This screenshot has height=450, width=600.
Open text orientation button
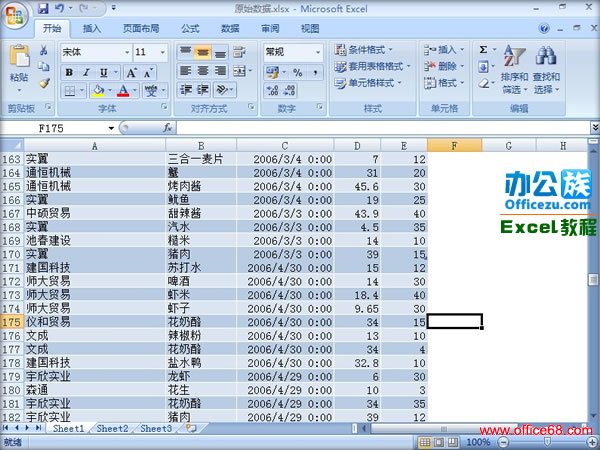tap(224, 90)
